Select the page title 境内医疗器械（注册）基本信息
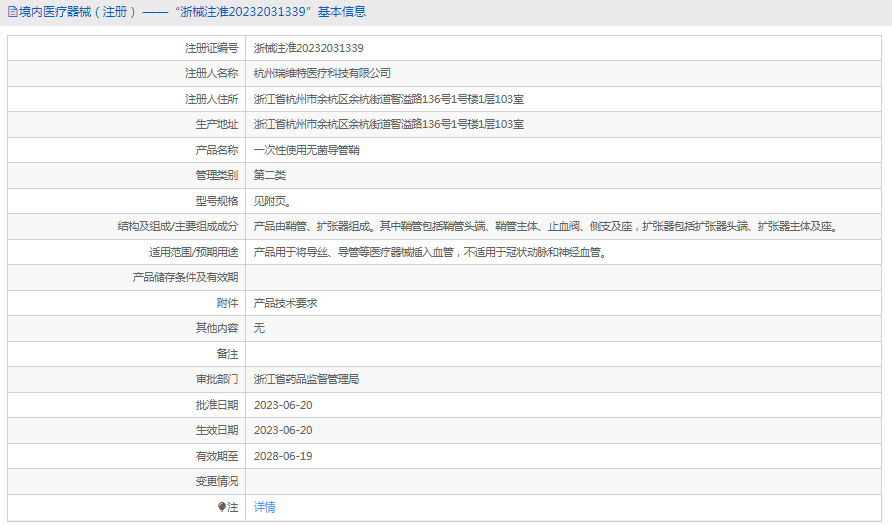This screenshot has width=892, height=525. coord(192,12)
